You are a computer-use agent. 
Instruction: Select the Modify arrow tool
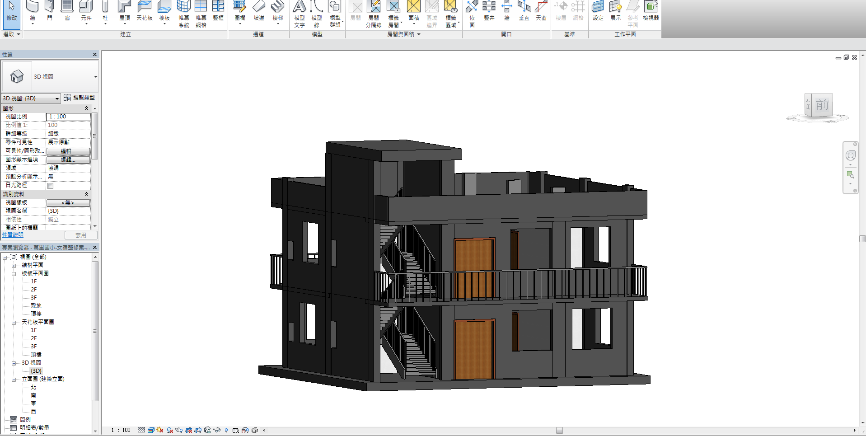coord(12,12)
